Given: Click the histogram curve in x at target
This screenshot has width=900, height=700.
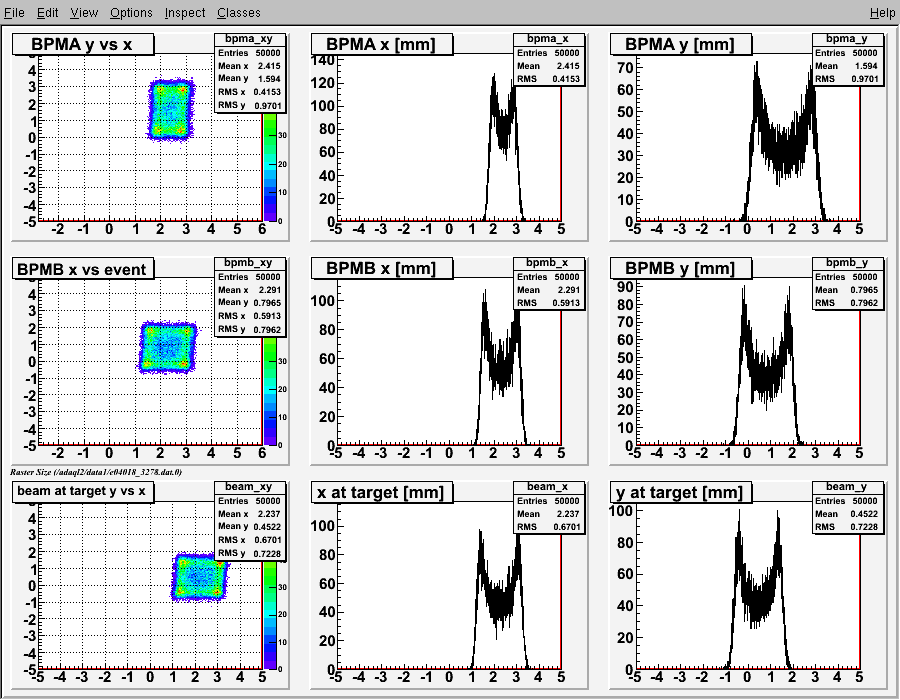Looking at the screenshot, I should pyautogui.click(x=499, y=600).
